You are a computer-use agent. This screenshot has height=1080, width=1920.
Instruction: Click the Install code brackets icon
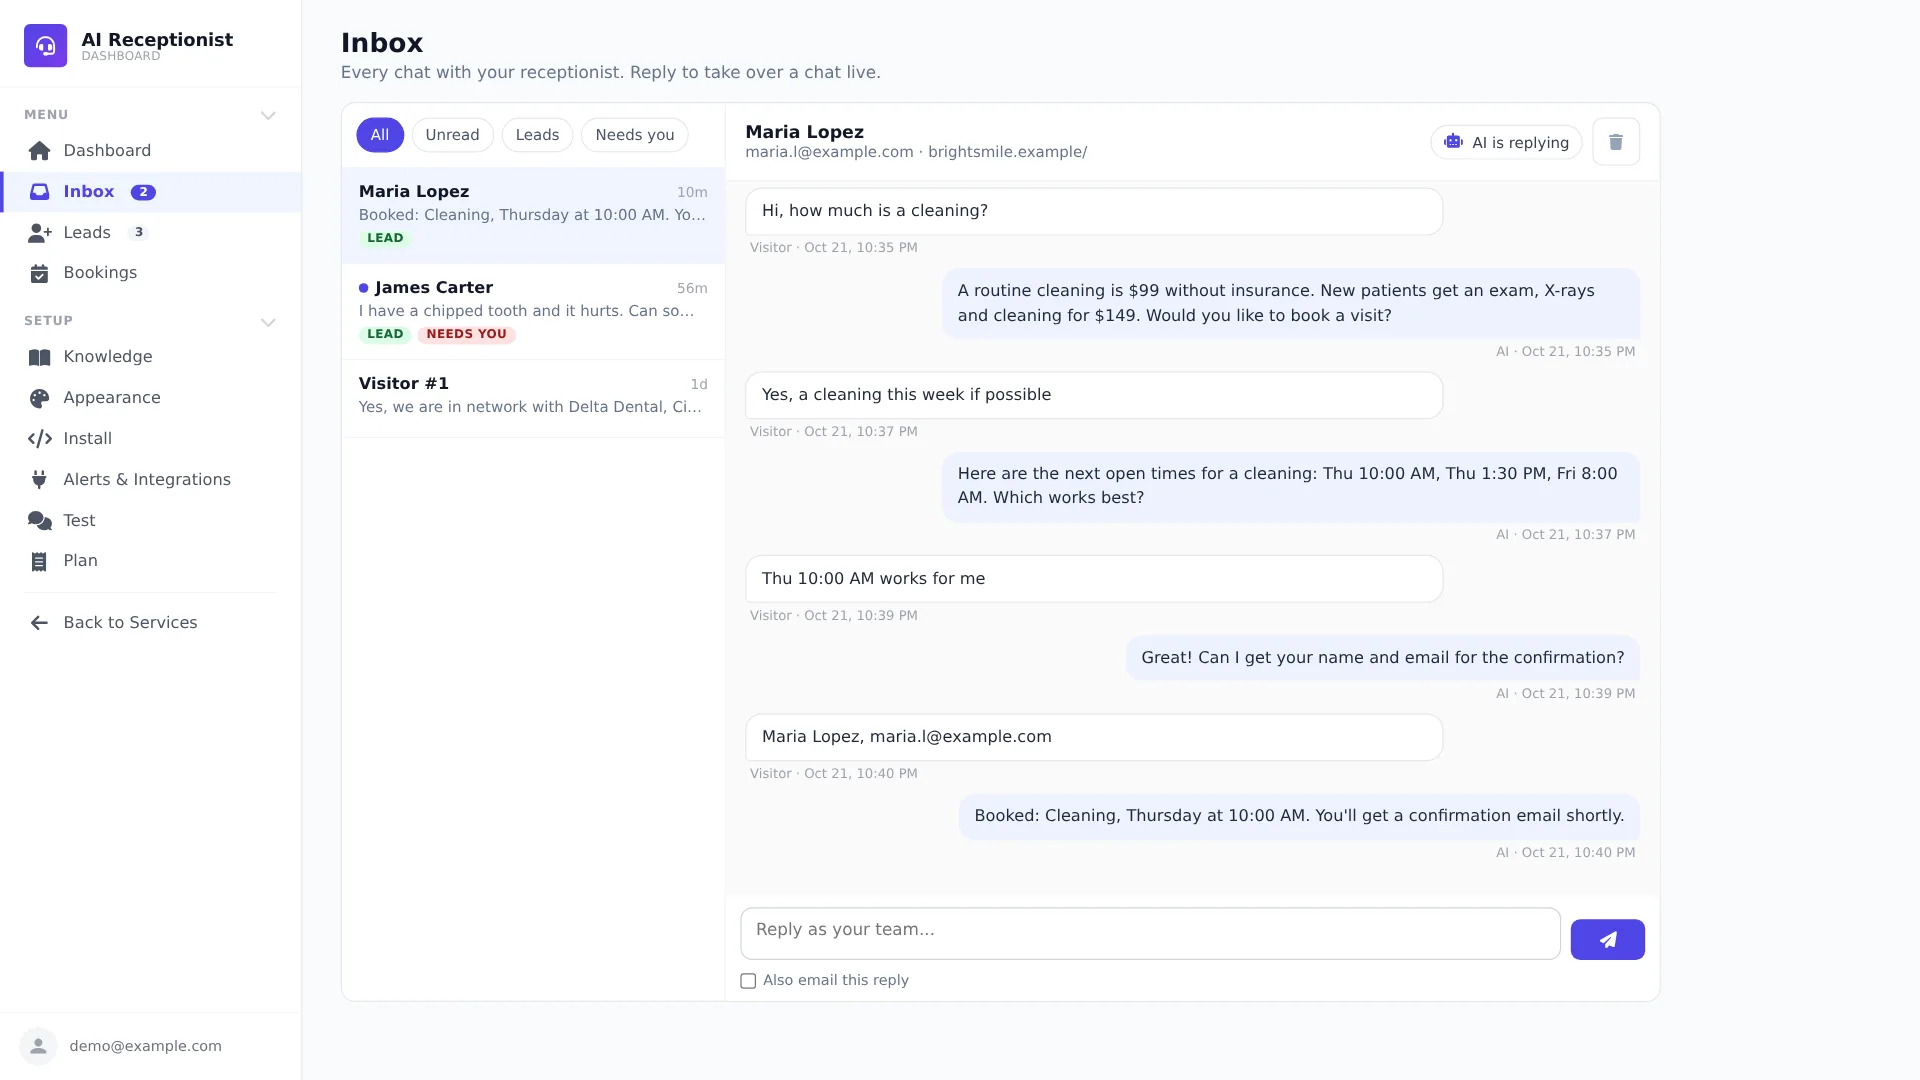coord(40,439)
